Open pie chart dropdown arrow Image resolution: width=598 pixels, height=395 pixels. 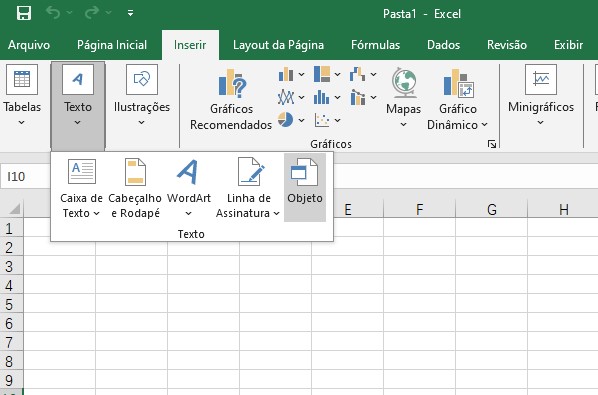[x=301, y=120]
